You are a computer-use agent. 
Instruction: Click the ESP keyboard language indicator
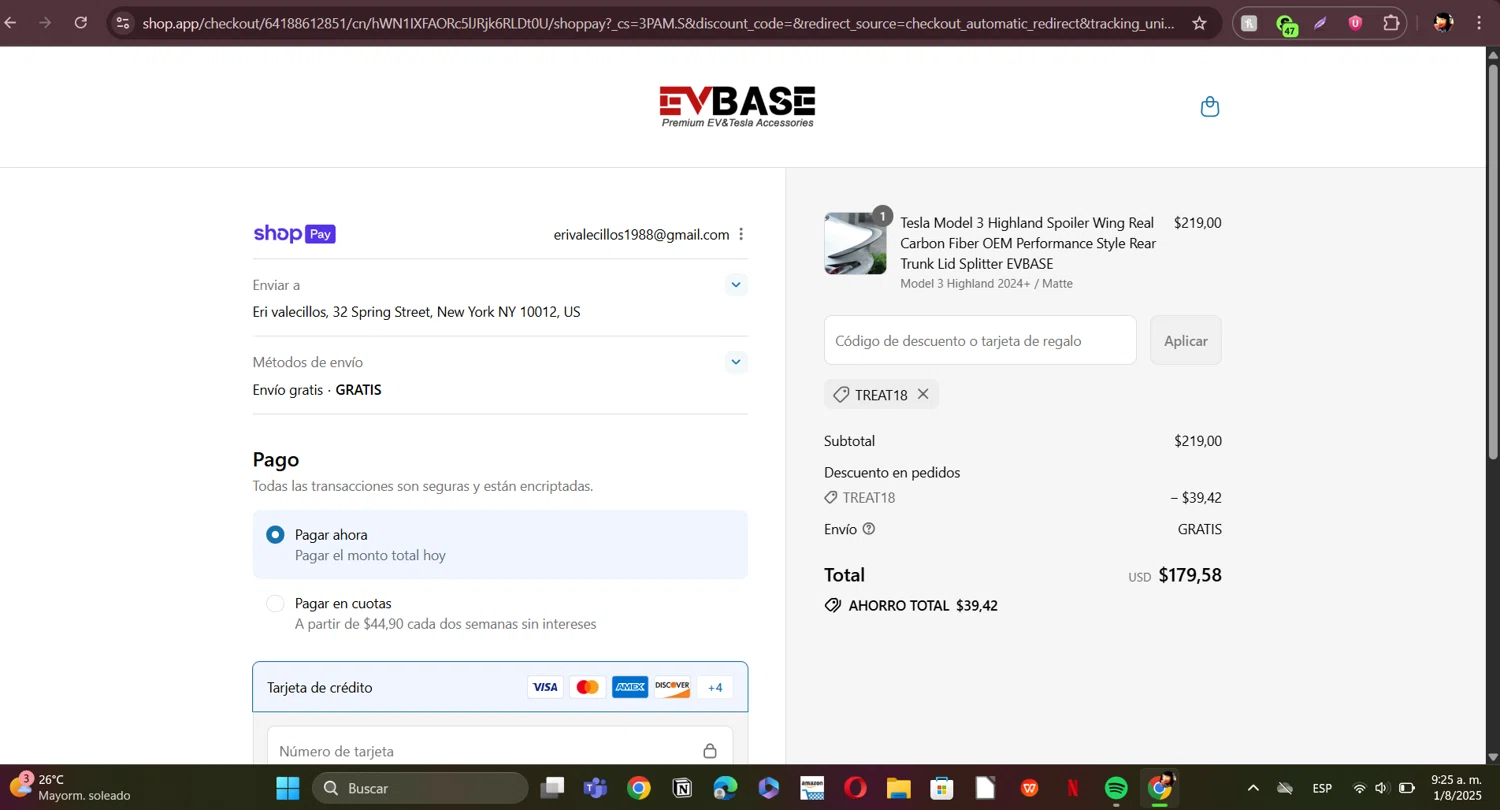1322,788
